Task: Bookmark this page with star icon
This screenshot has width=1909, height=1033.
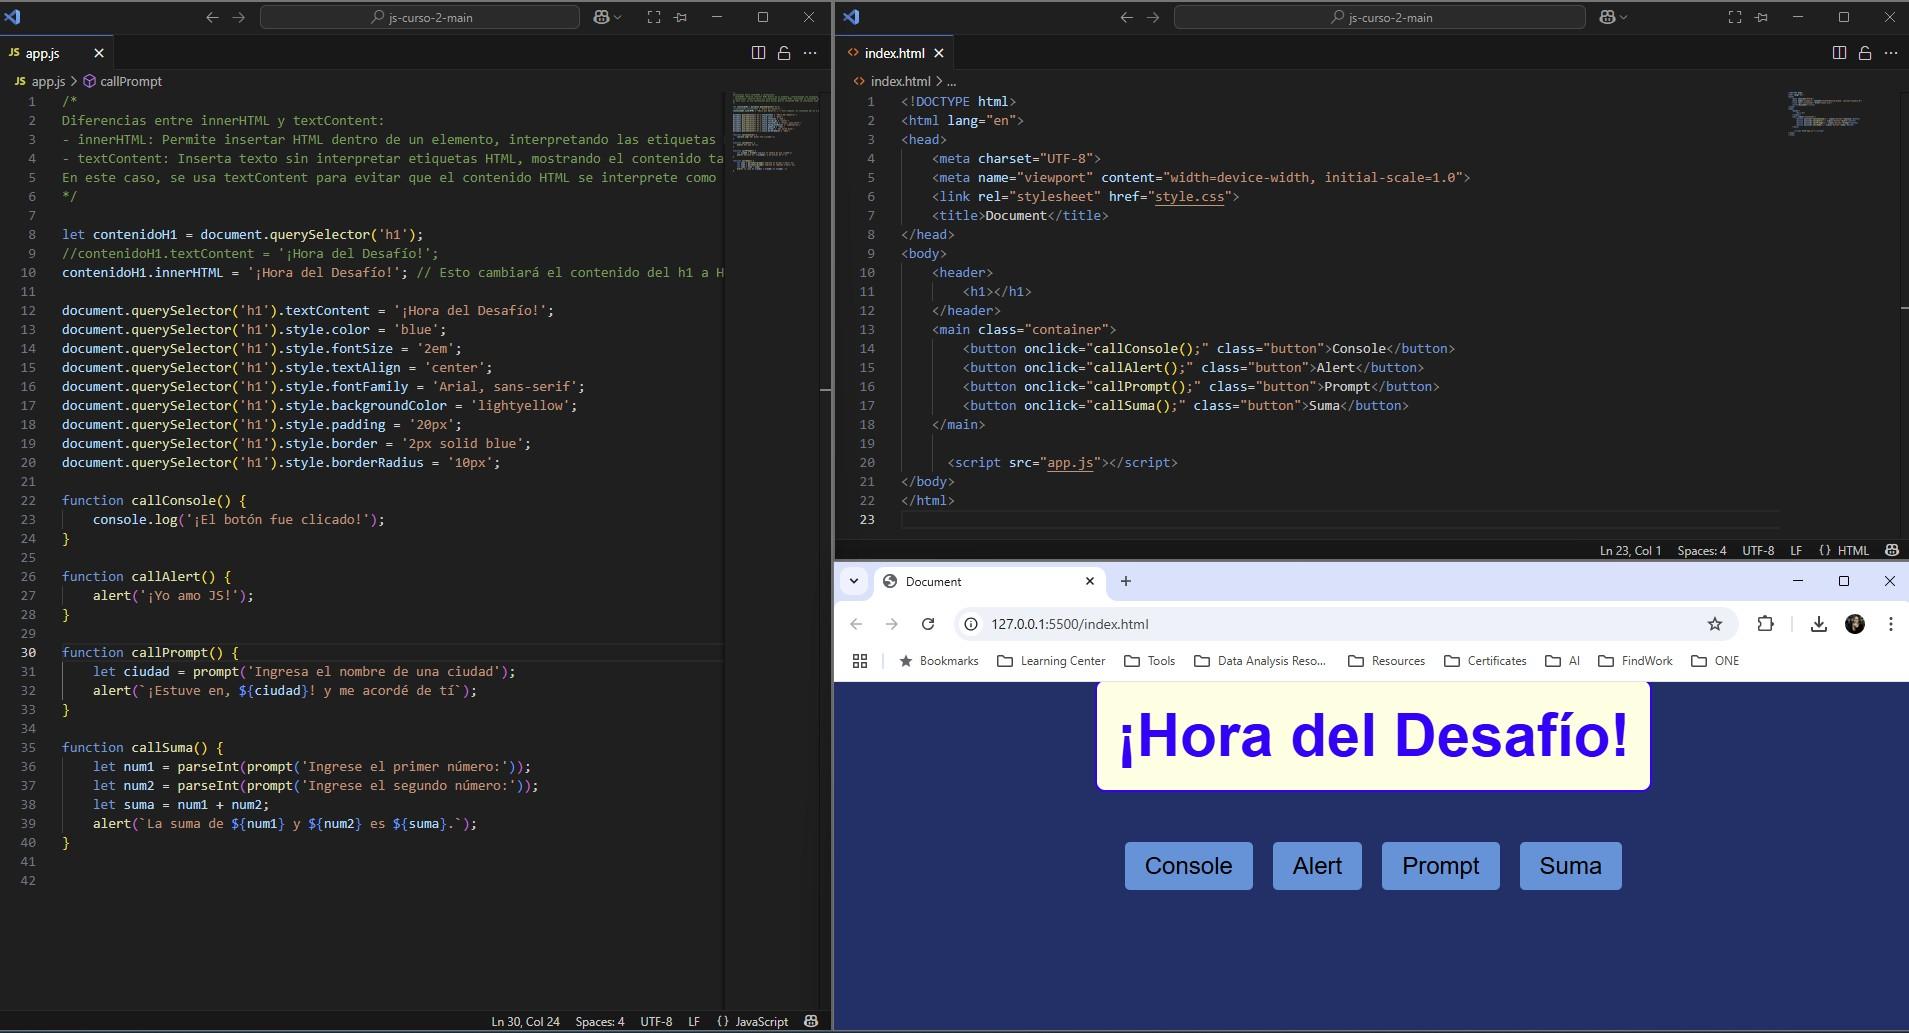Action: pos(1715,624)
